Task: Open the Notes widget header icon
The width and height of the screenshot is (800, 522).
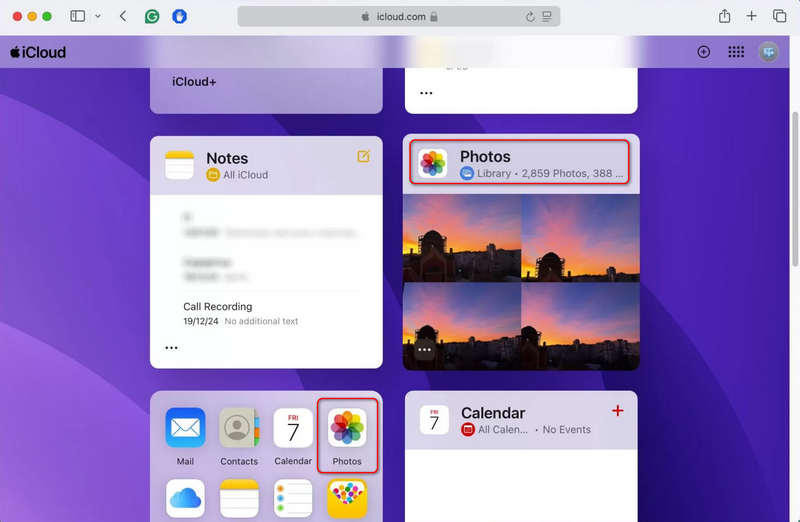Action: click(x=180, y=165)
